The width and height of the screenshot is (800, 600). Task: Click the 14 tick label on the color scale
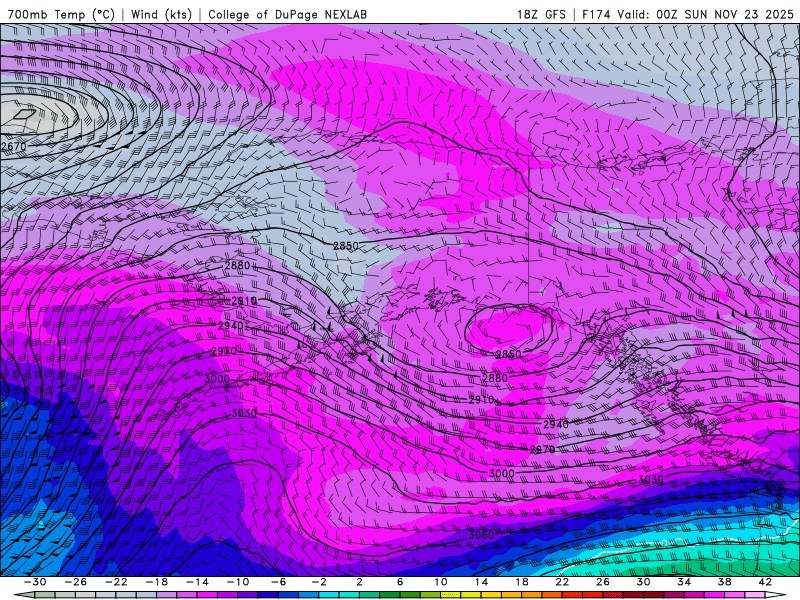(481, 582)
